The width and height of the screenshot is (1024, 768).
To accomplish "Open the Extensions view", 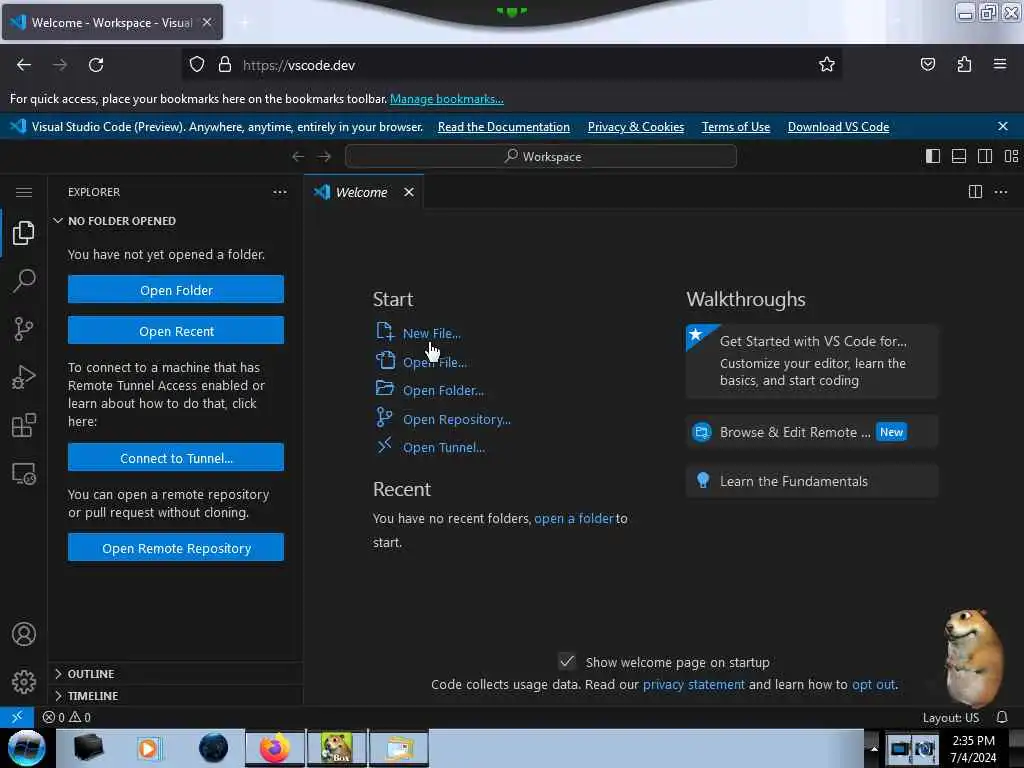I will click(24, 425).
